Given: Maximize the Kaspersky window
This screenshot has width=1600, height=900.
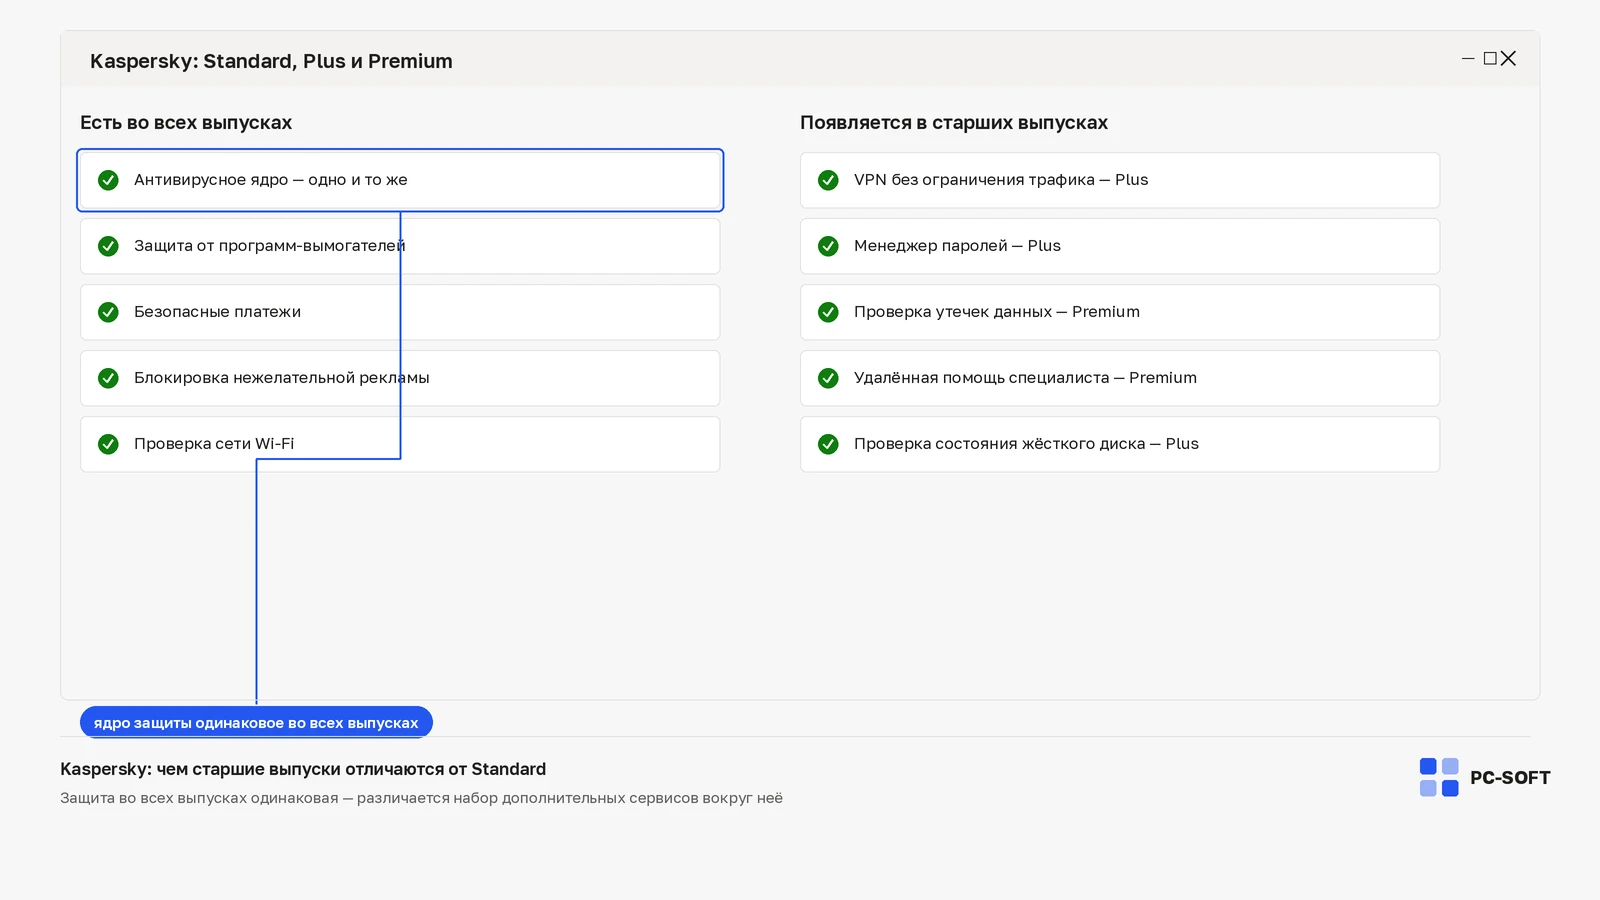Looking at the screenshot, I should coord(1490,59).
